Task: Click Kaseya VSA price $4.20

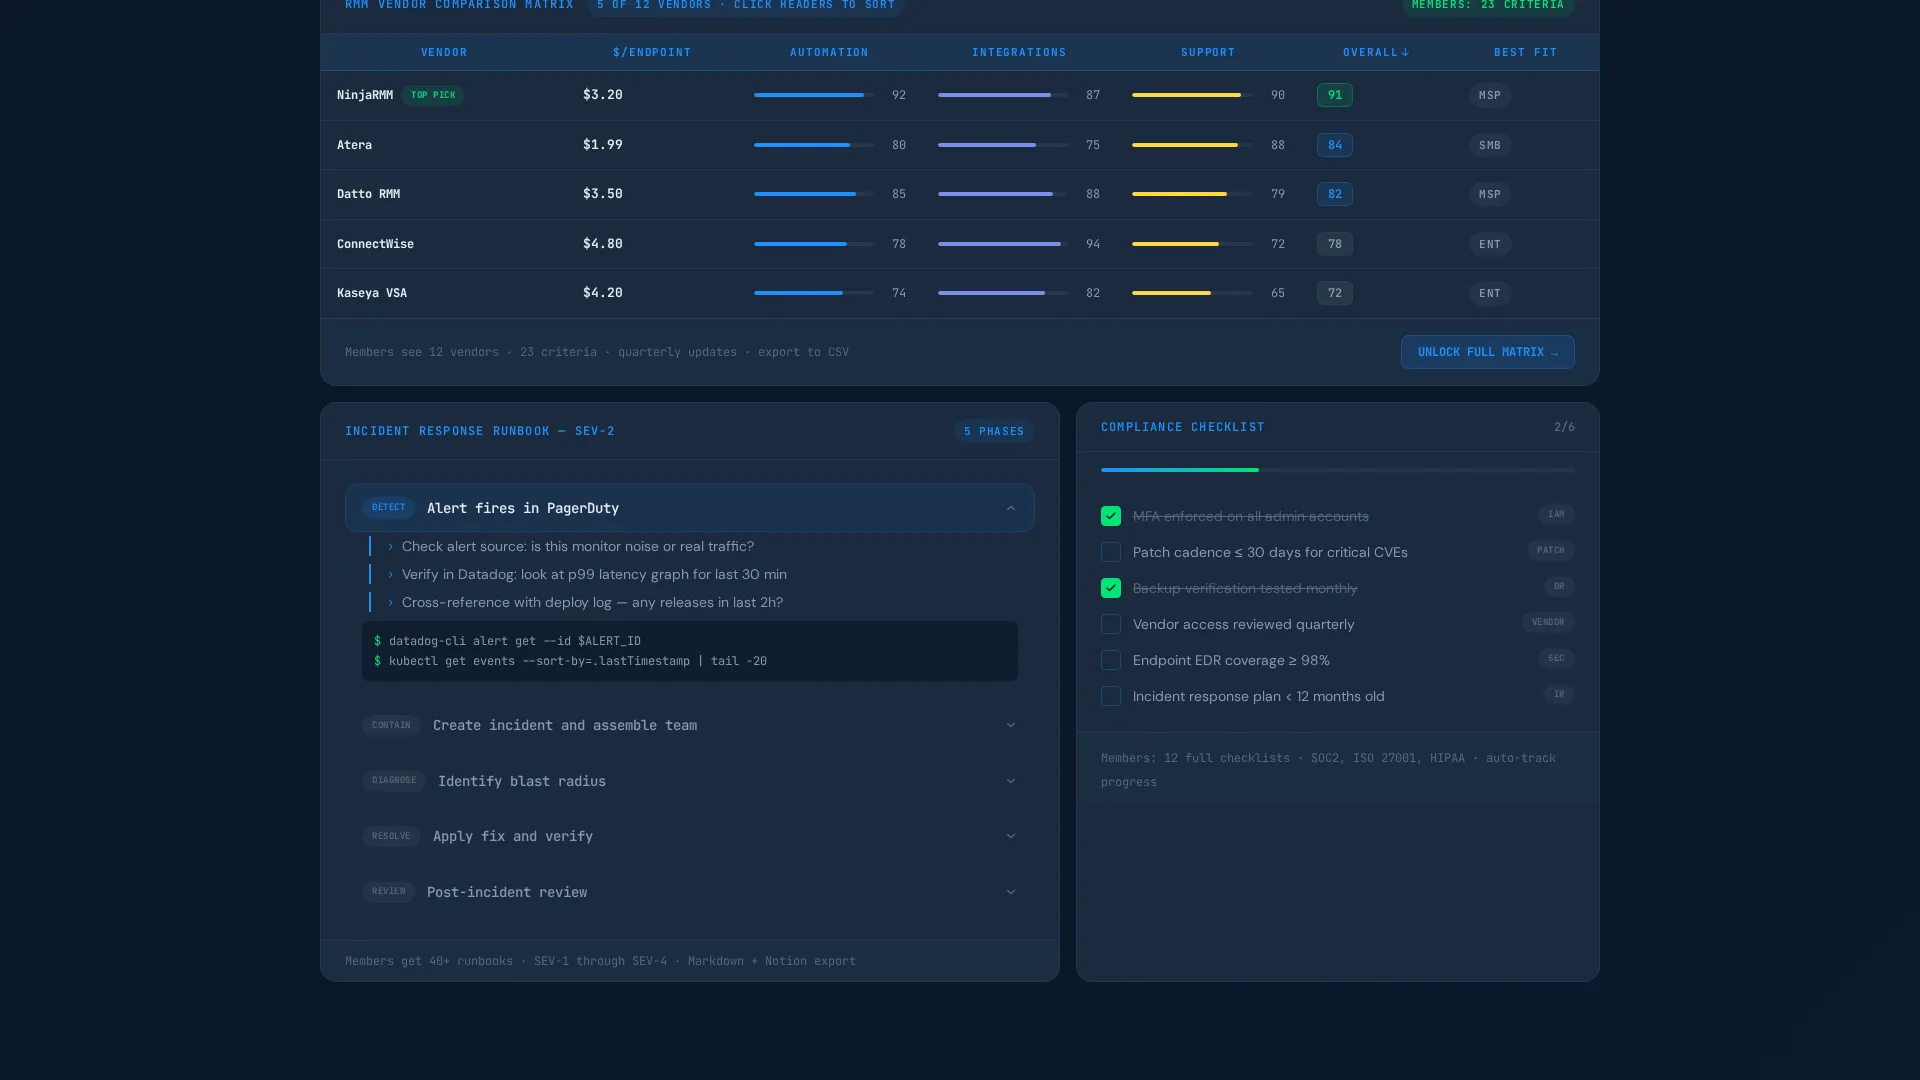Action: 603,293
